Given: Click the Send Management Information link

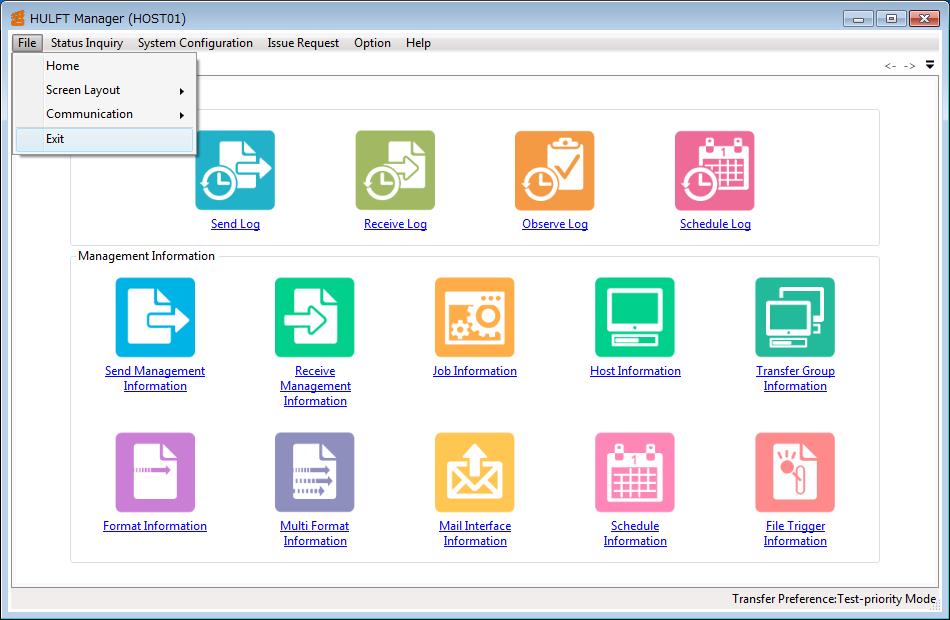Looking at the screenshot, I should (155, 378).
